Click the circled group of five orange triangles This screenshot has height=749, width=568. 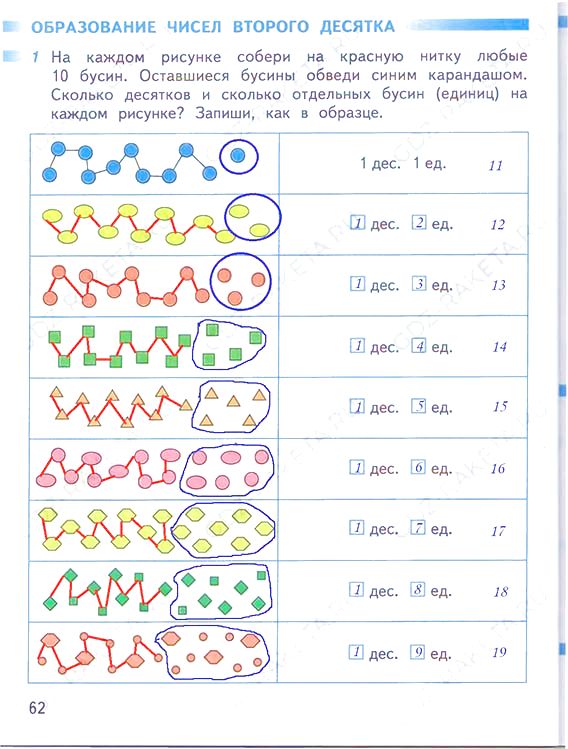(230, 406)
